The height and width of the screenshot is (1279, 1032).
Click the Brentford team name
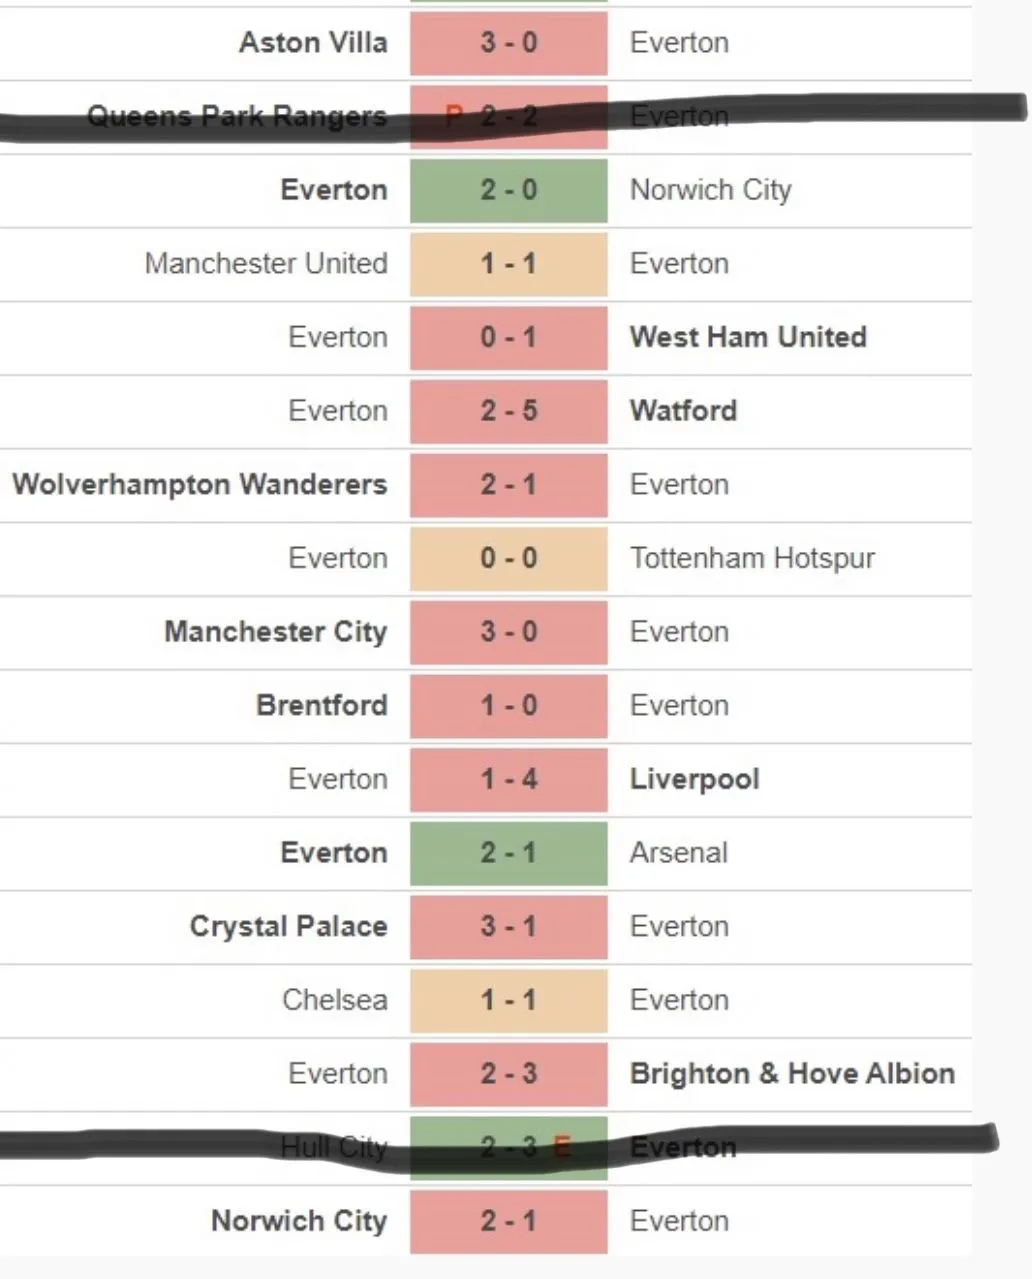coord(321,706)
